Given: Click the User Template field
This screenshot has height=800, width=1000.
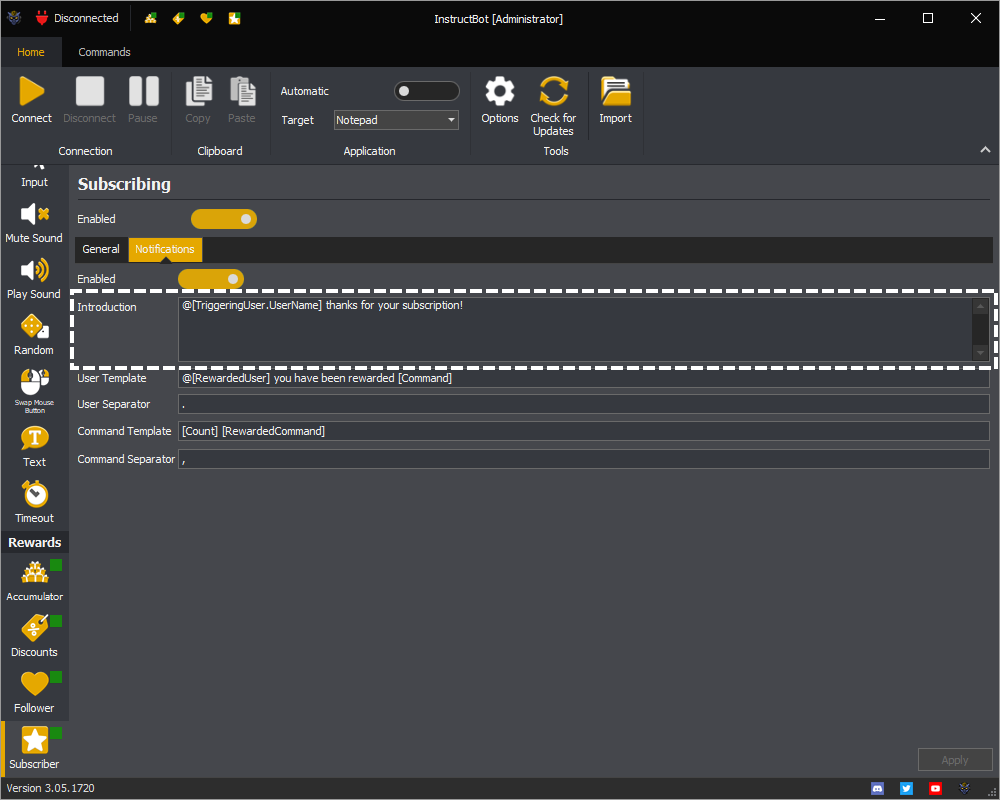Looking at the screenshot, I should tap(584, 378).
